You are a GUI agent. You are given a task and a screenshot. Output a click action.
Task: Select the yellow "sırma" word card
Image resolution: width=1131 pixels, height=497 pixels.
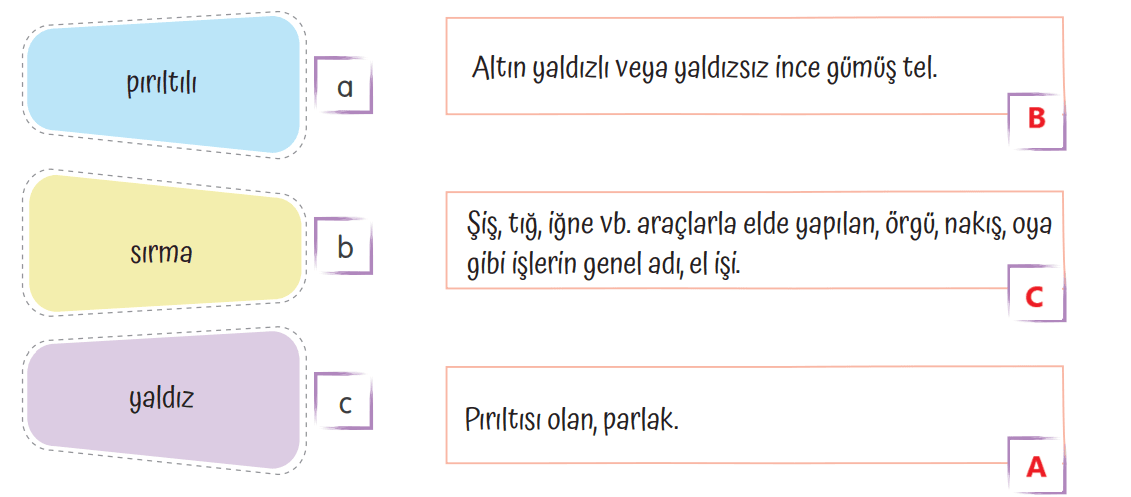(x=165, y=249)
